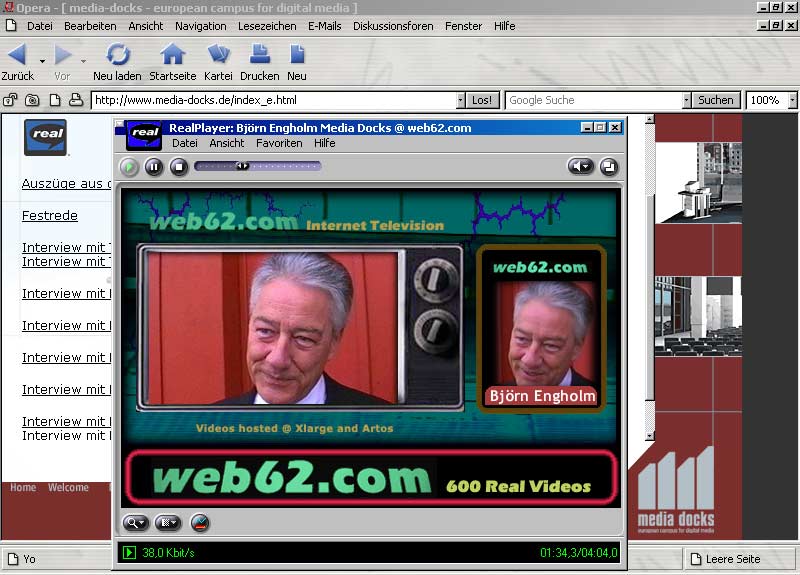Screen dimensions: 800x575
Task: Open Opera Hilfe menu
Action: (504, 26)
